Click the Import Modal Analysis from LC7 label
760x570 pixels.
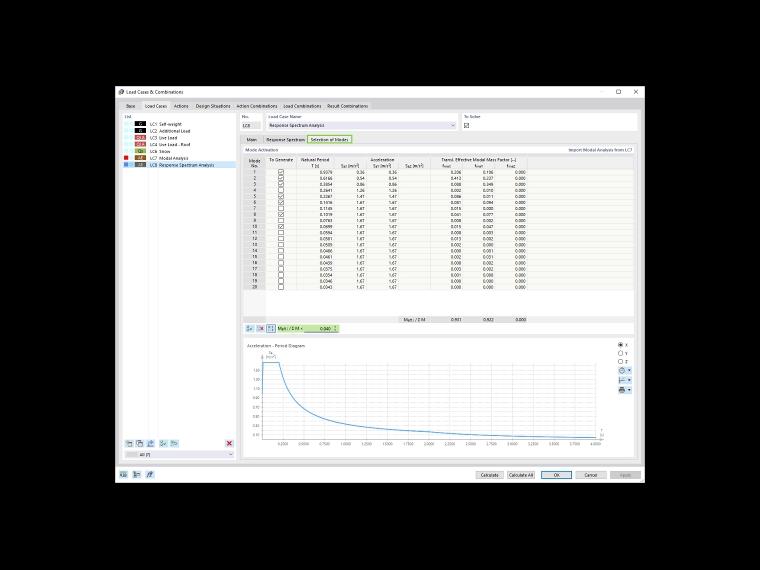click(600, 150)
